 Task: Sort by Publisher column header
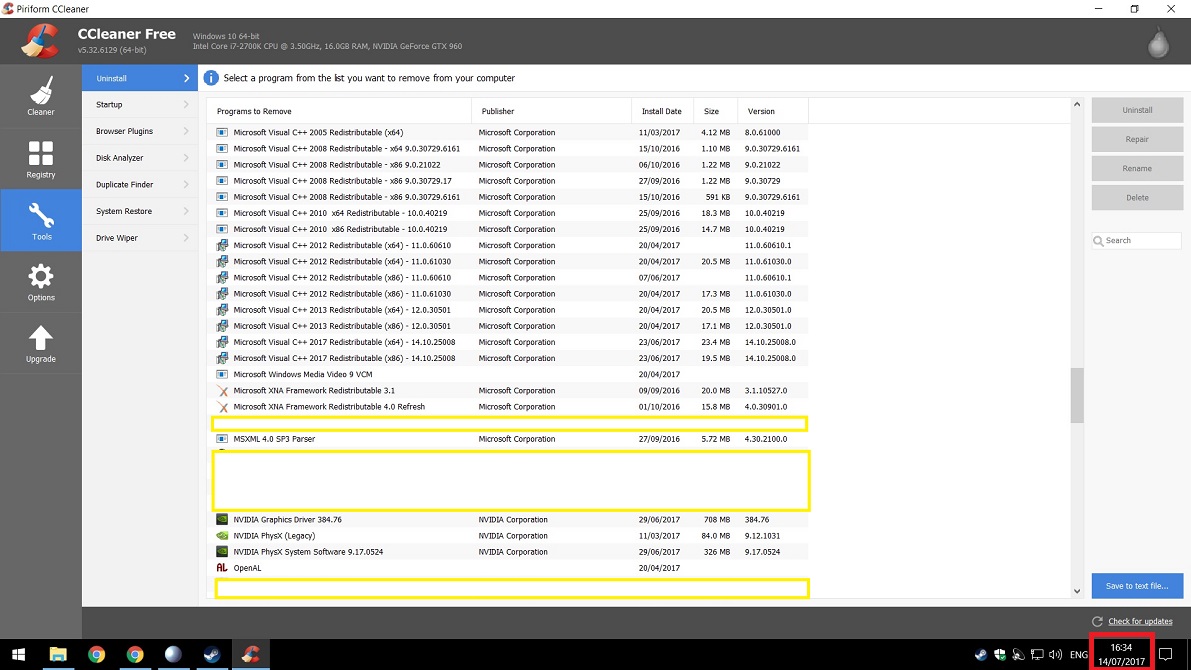click(551, 111)
